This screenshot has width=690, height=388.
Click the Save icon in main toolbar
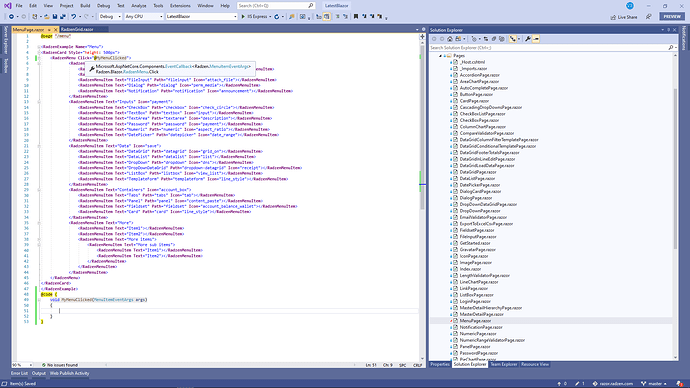(55, 17)
